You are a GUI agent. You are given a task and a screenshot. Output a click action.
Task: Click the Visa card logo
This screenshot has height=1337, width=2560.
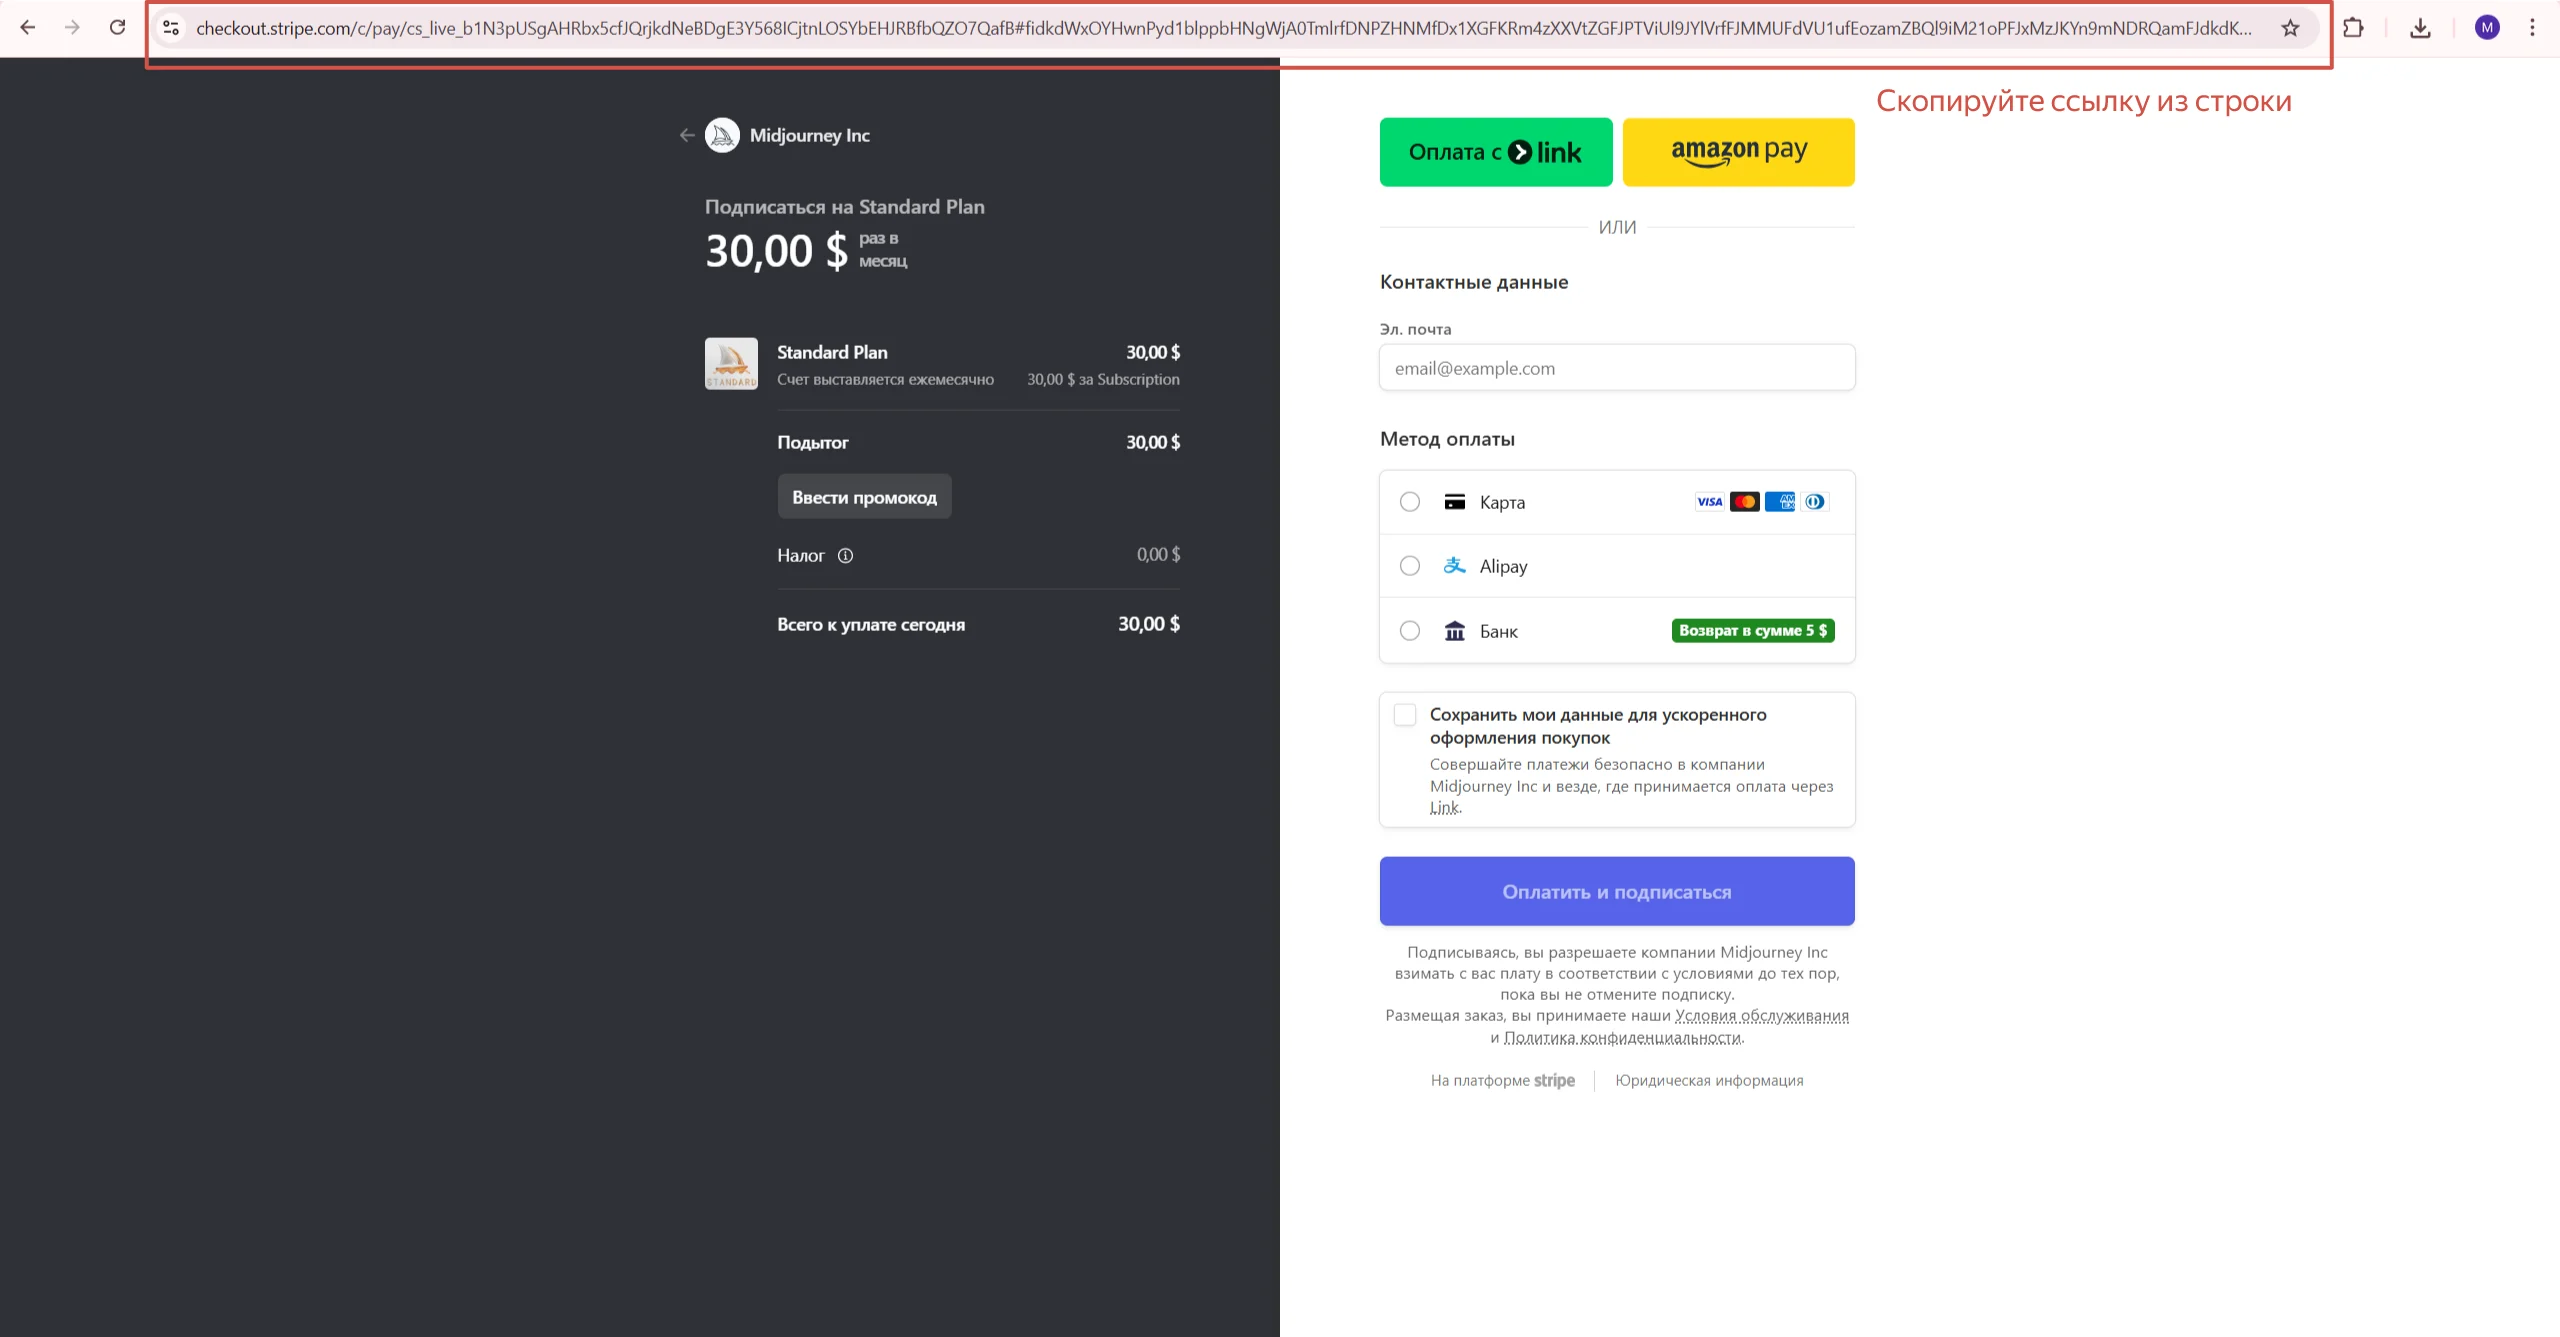1709,502
